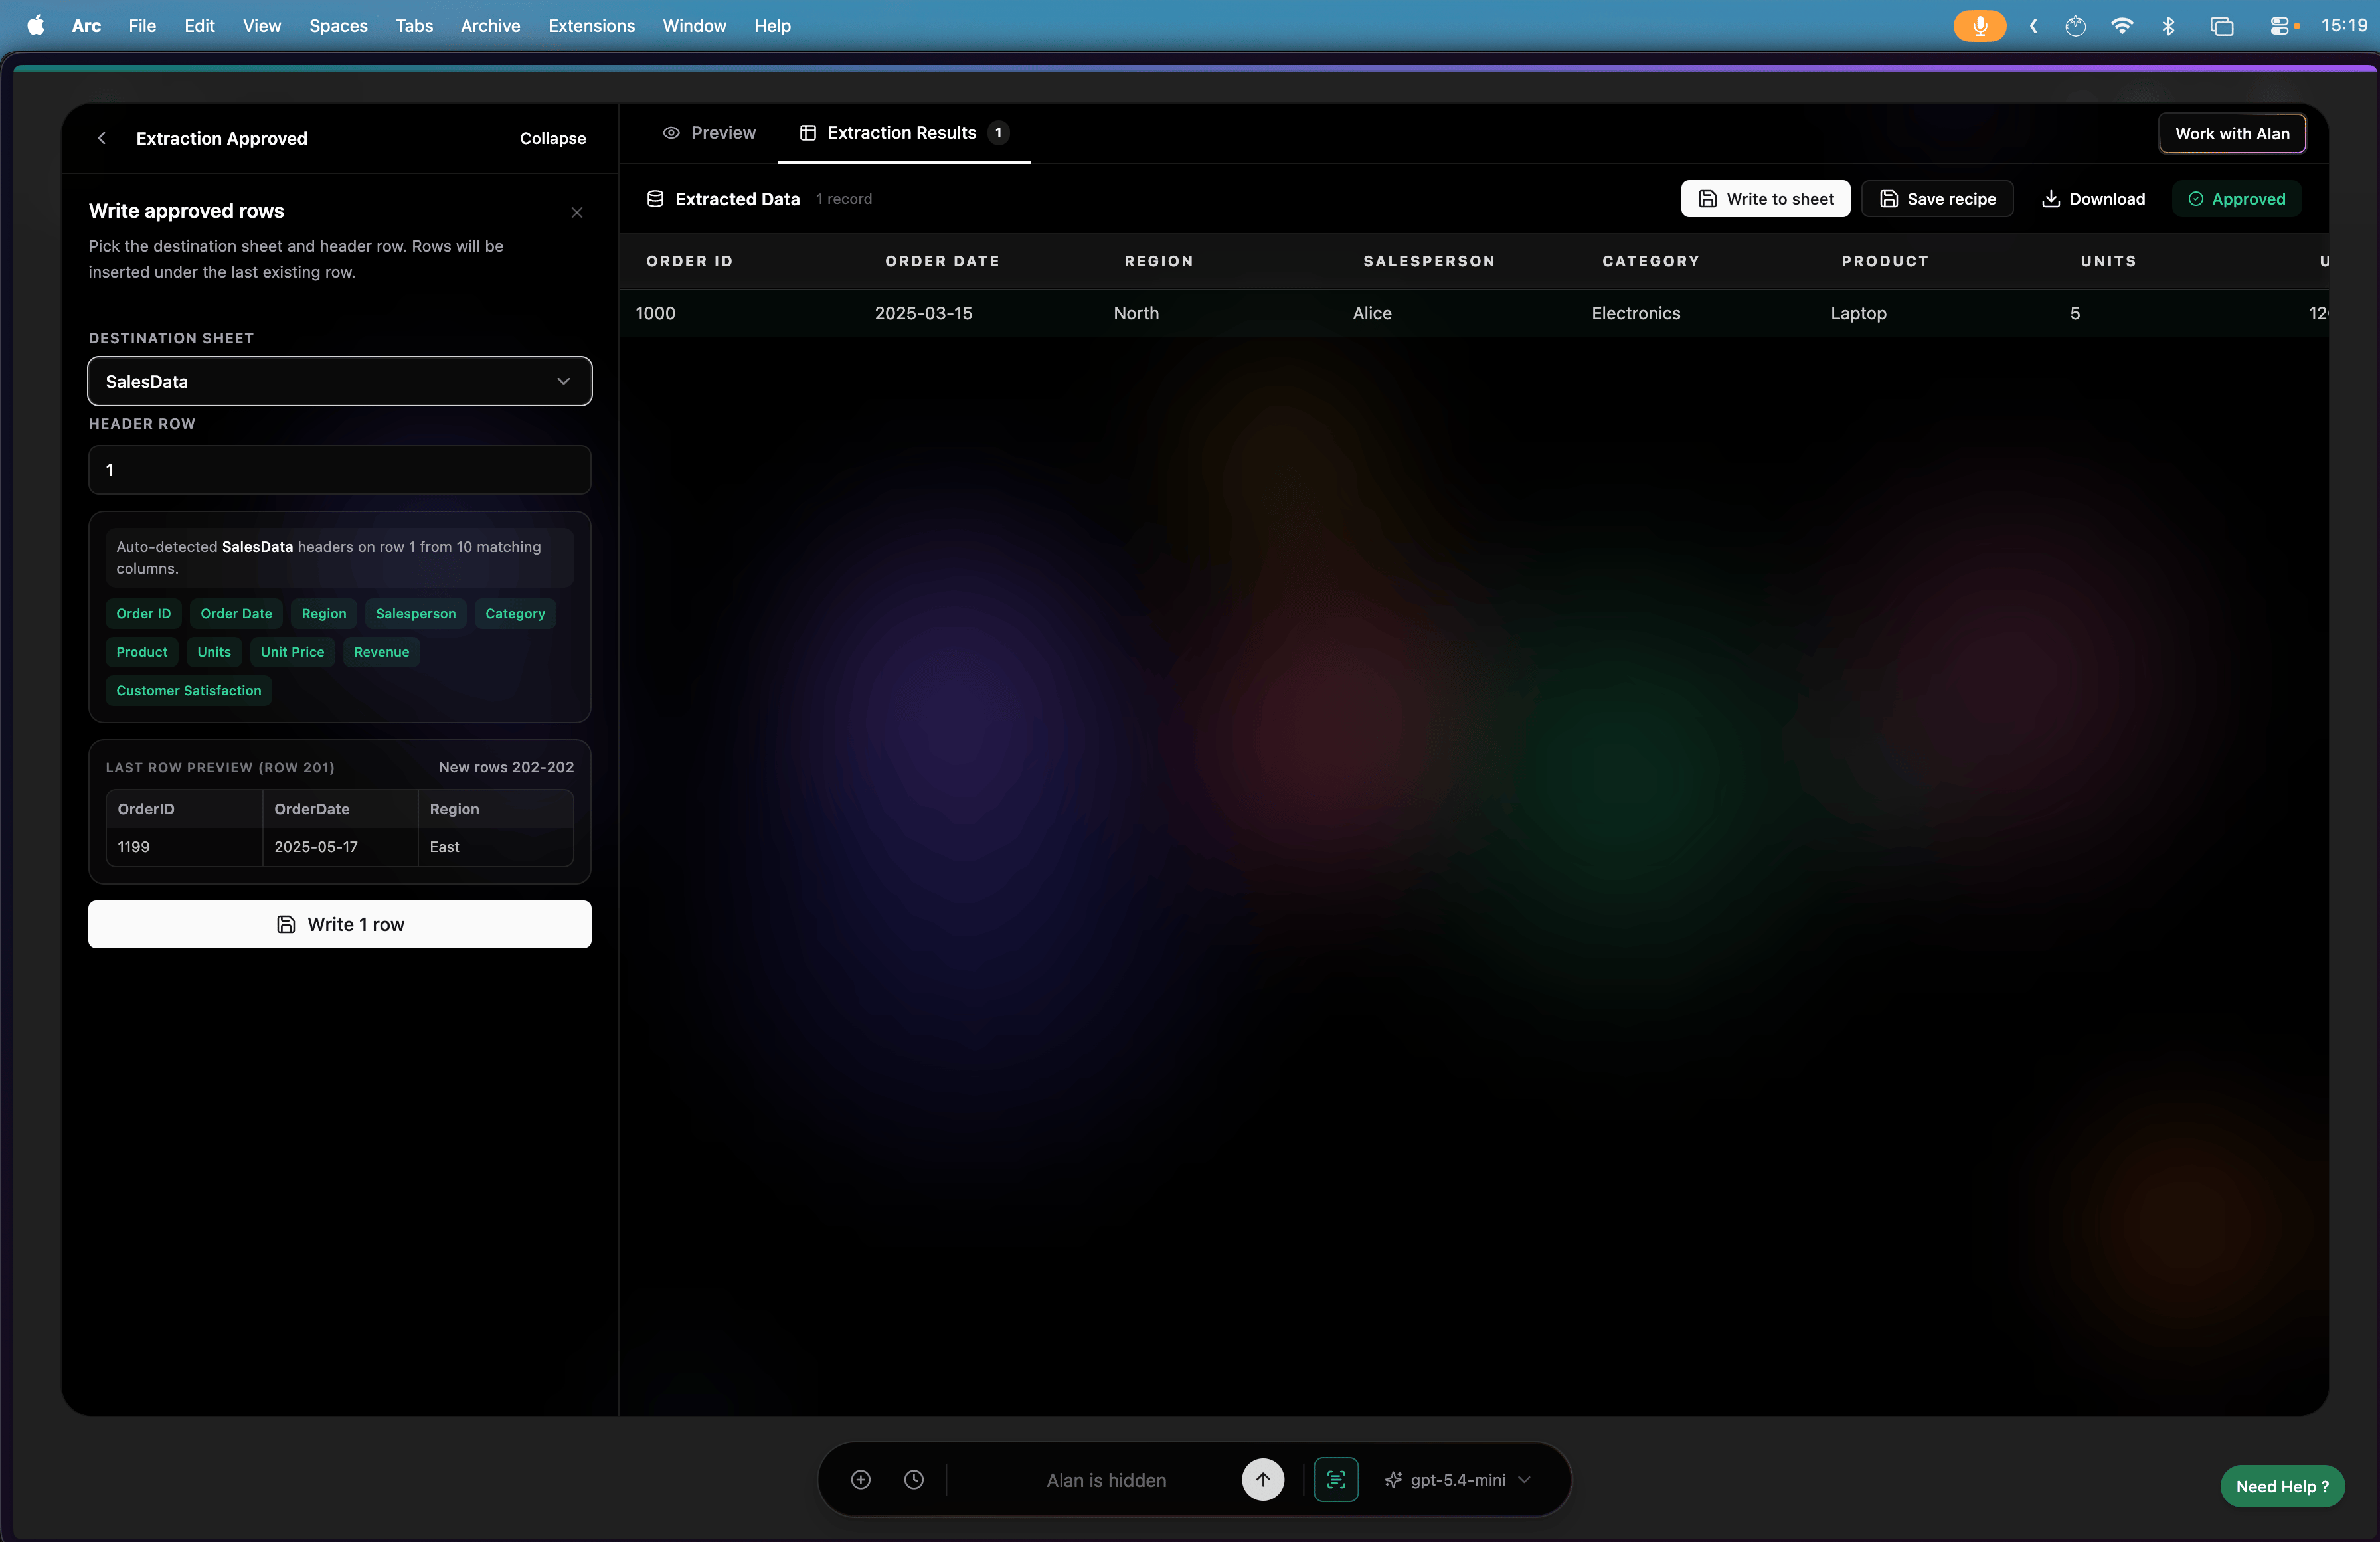Select the Electronics category cell
The image size is (2380, 1542).
[x=1636, y=313]
